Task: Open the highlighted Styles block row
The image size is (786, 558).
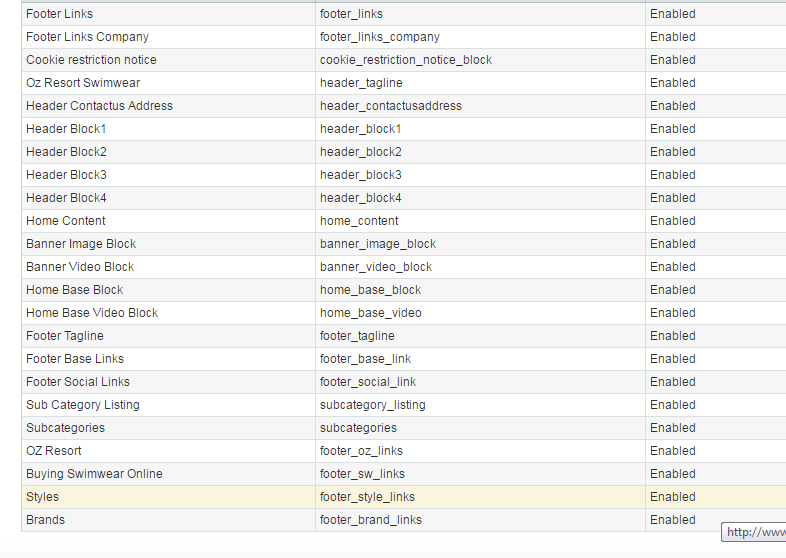Action: click(x=42, y=497)
